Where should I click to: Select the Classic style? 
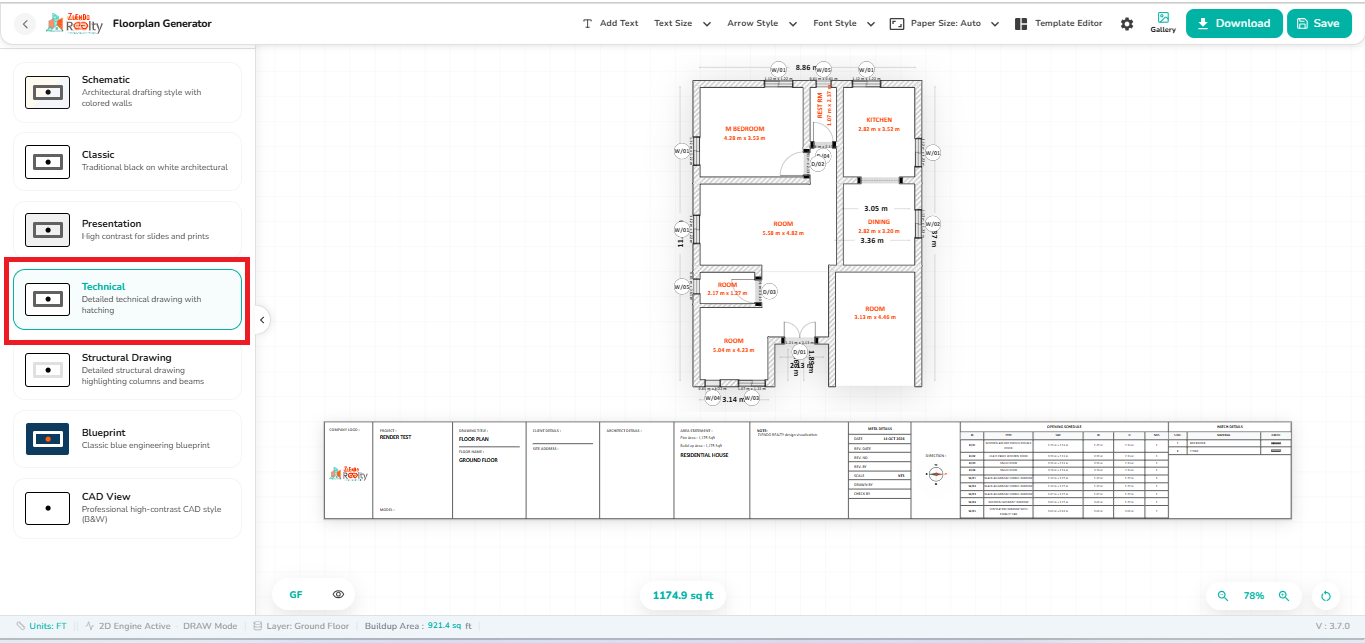[127, 161]
